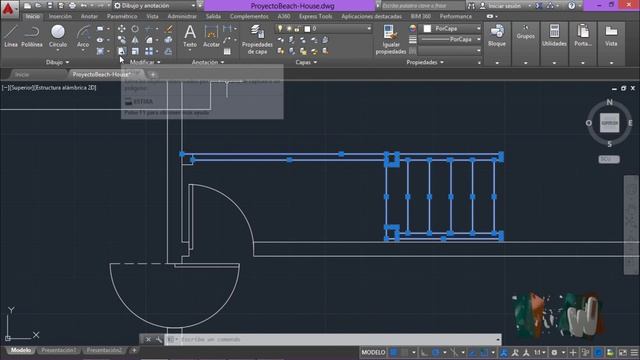Open Propiedades de capa manager
Viewport: 640px width, 360px height.
pyautogui.click(x=257, y=40)
